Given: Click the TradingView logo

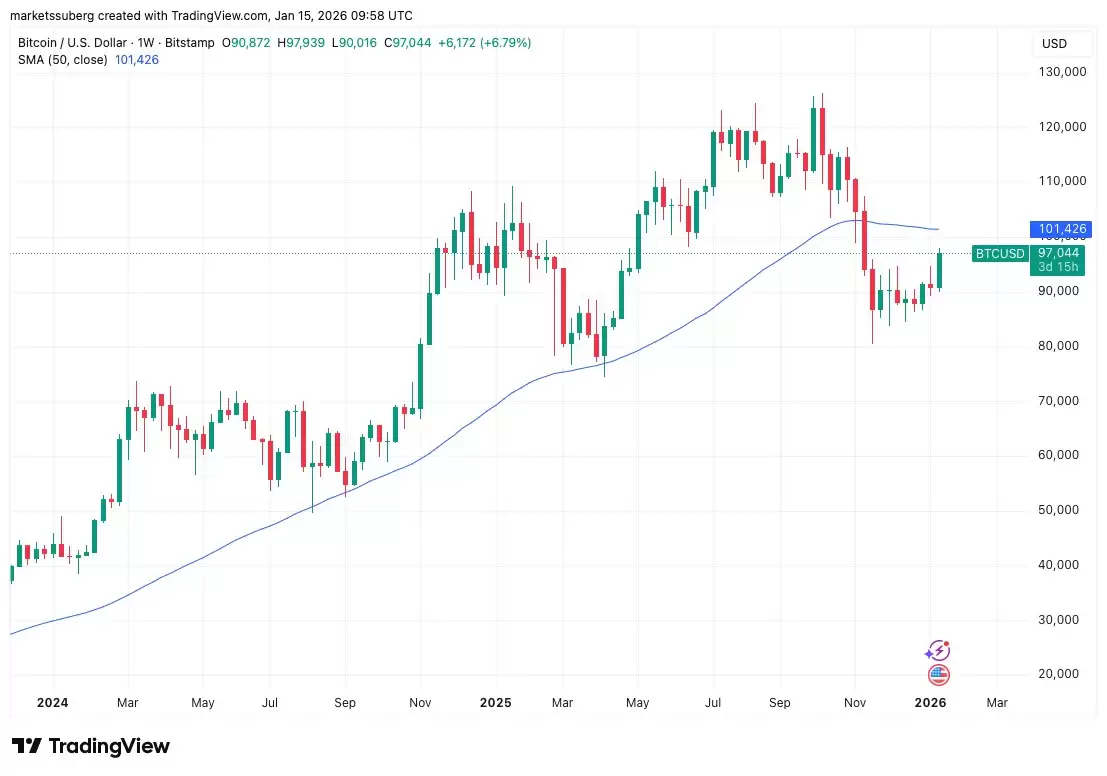Looking at the screenshot, I should 91,746.
